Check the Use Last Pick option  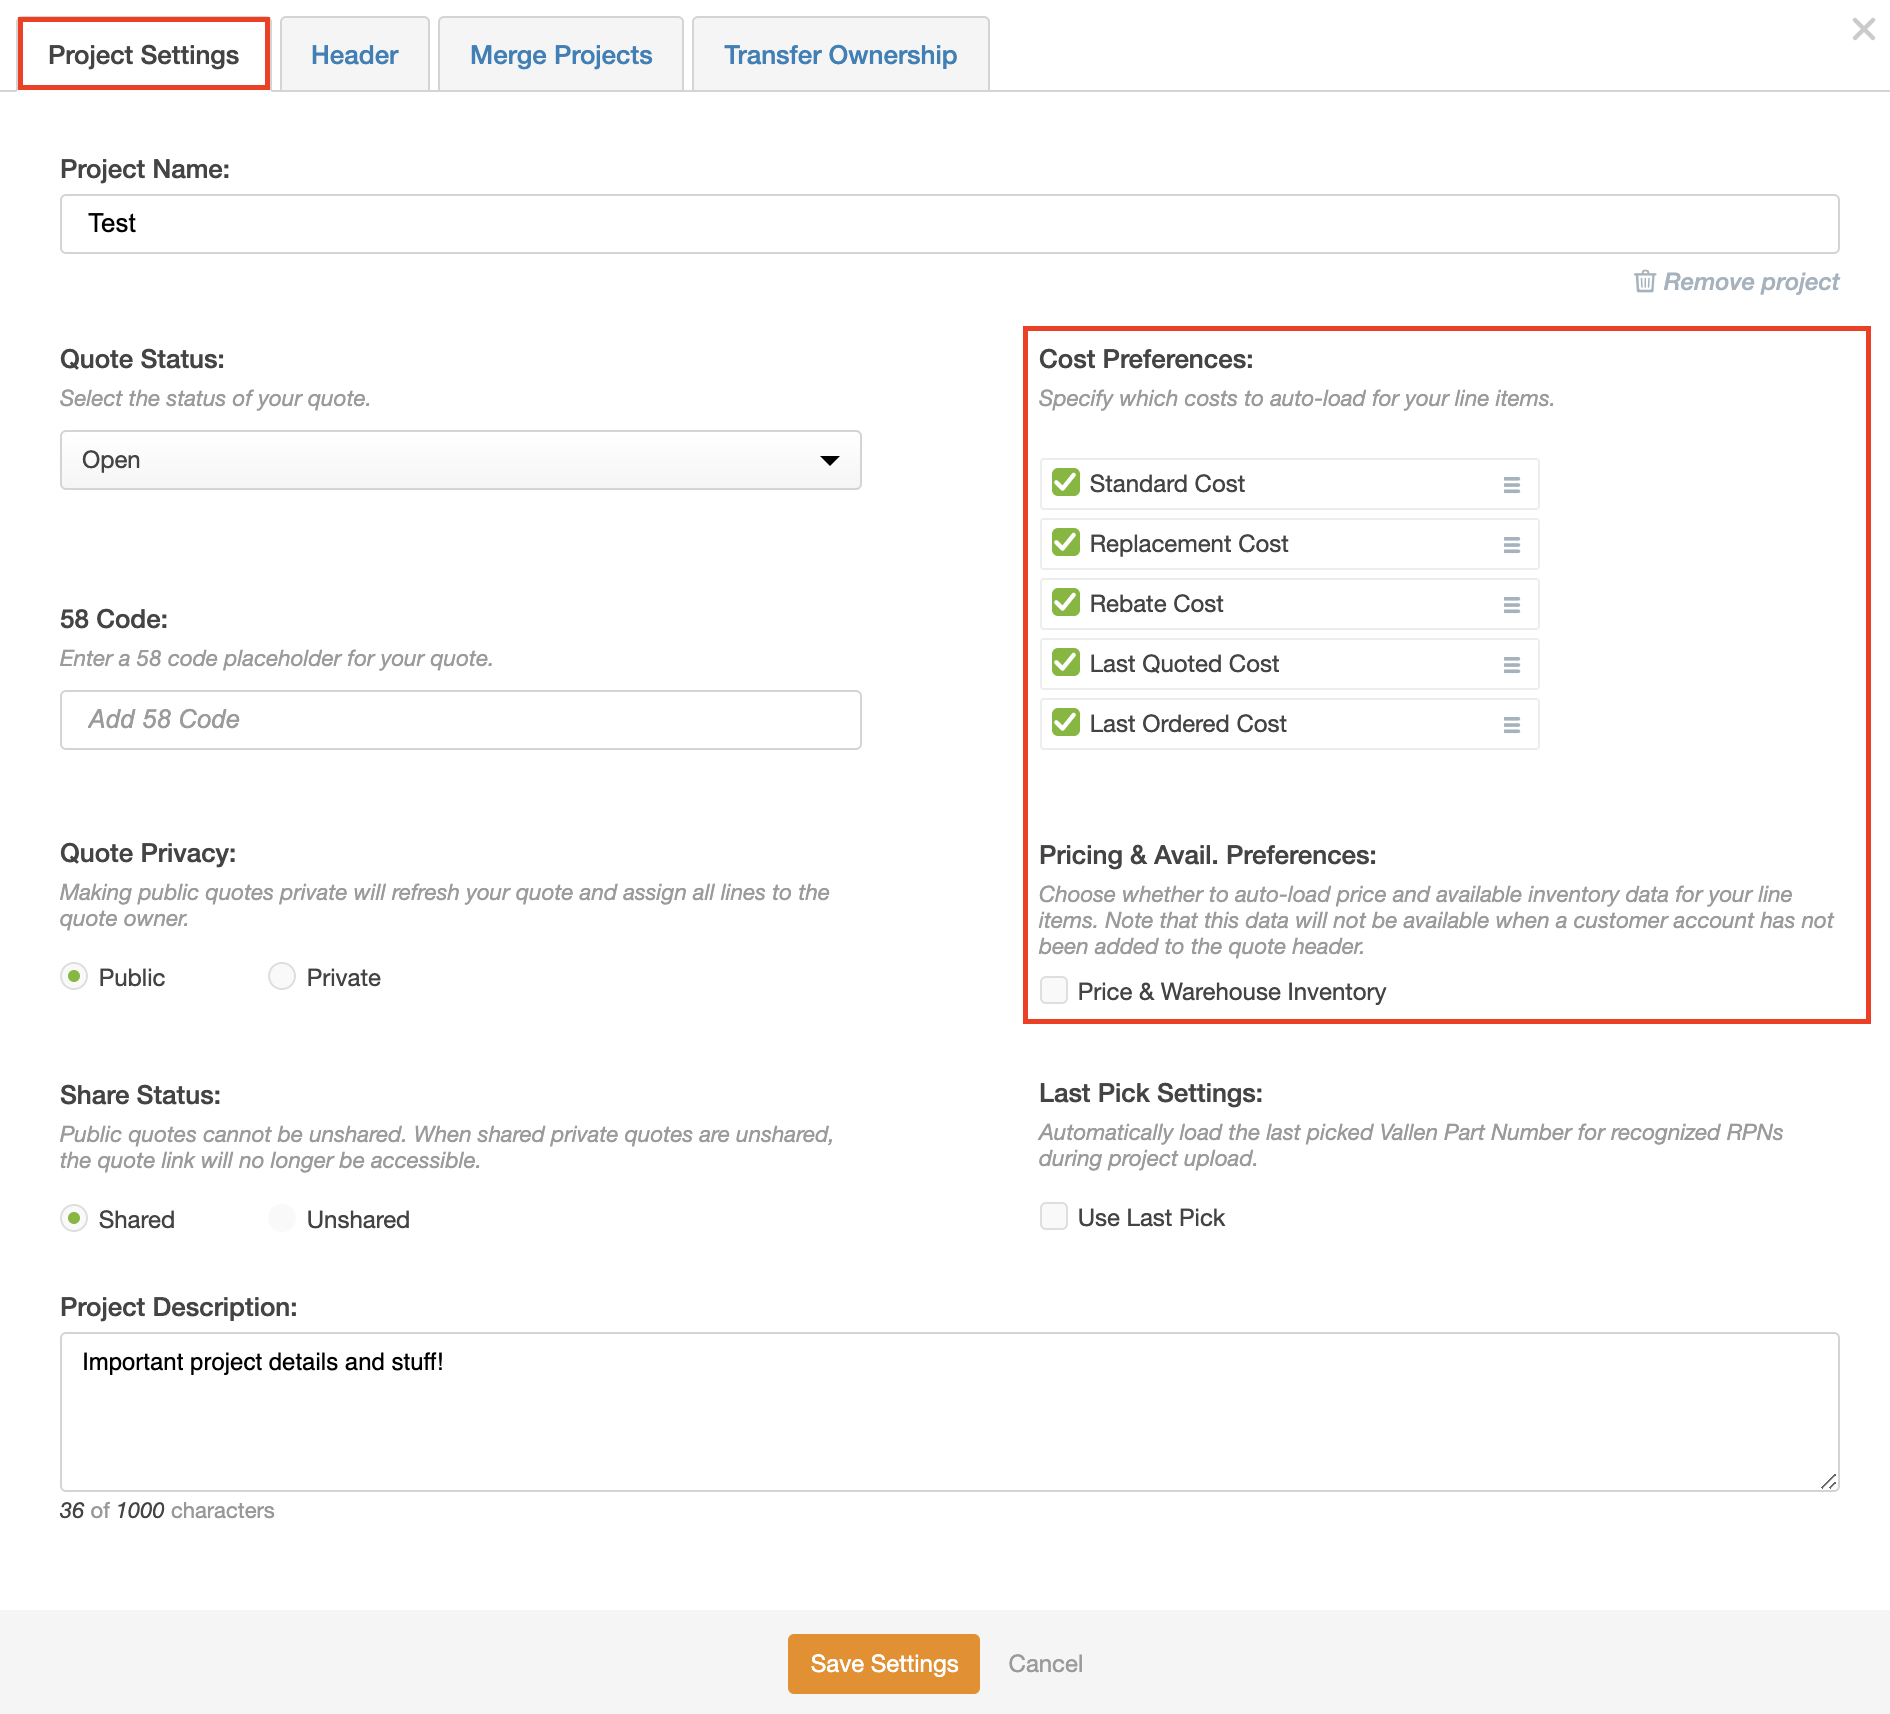pos(1054,1216)
